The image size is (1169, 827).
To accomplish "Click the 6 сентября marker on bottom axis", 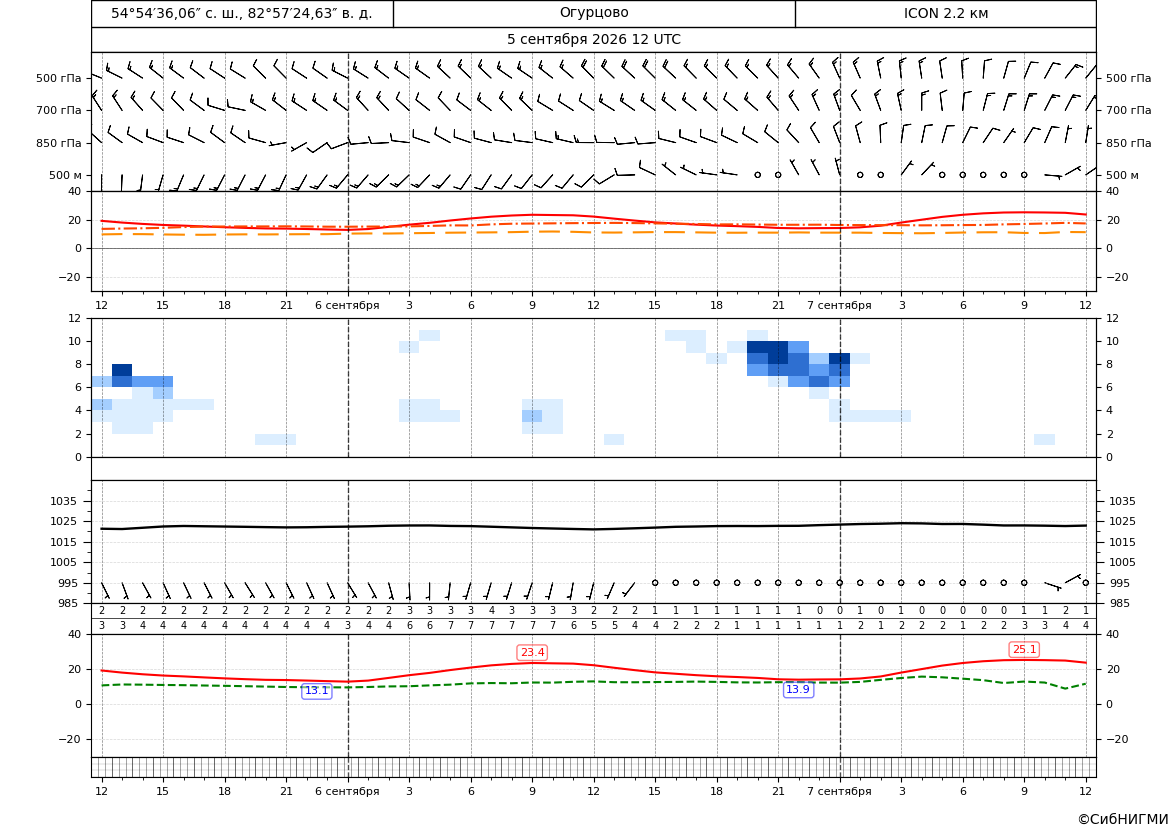I will 347,791.
